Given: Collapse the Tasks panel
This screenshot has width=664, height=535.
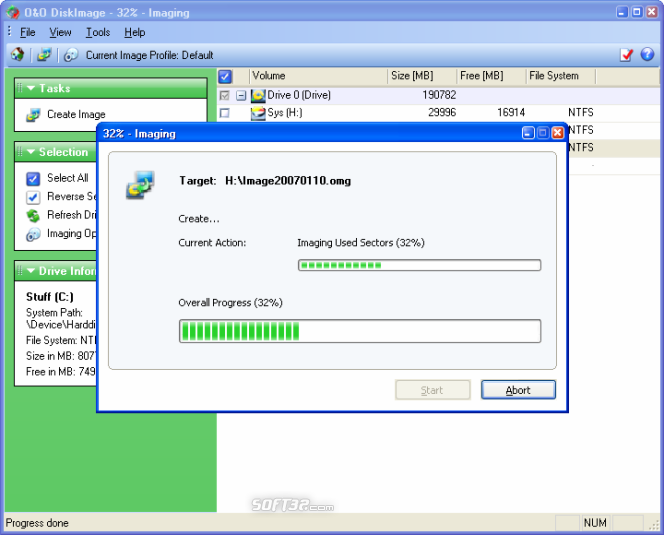Looking at the screenshot, I should 31,88.
